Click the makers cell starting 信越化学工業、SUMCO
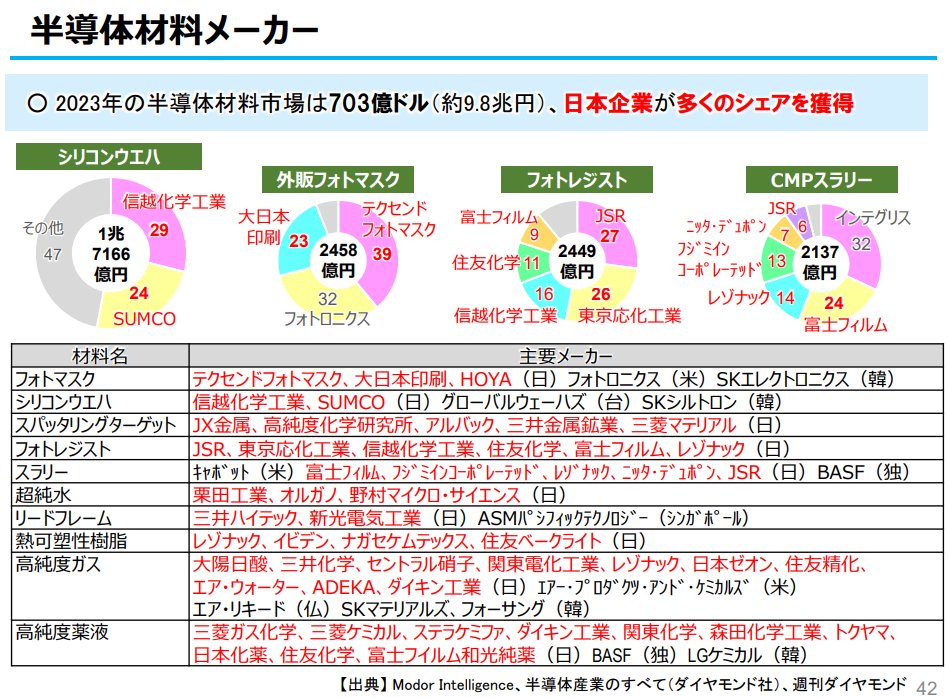Viewport: 948px width, 698px height. point(566,402)
